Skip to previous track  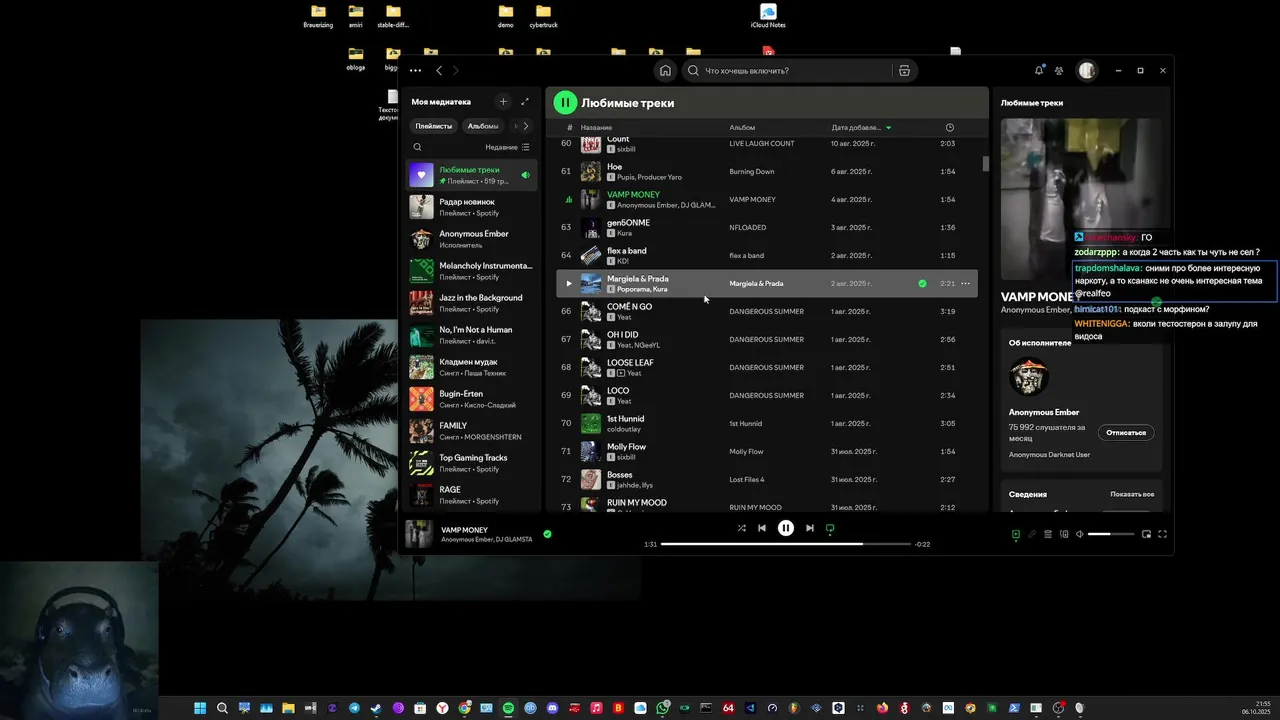coord(762,528)
